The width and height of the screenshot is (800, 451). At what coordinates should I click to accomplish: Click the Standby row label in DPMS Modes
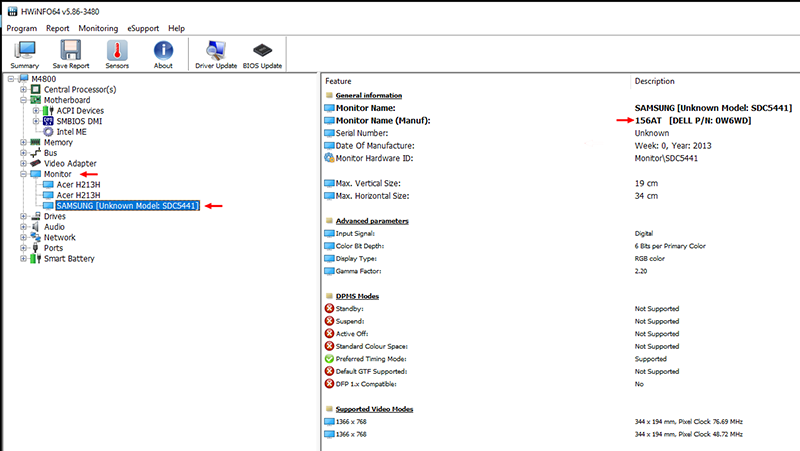coord(349,309)
